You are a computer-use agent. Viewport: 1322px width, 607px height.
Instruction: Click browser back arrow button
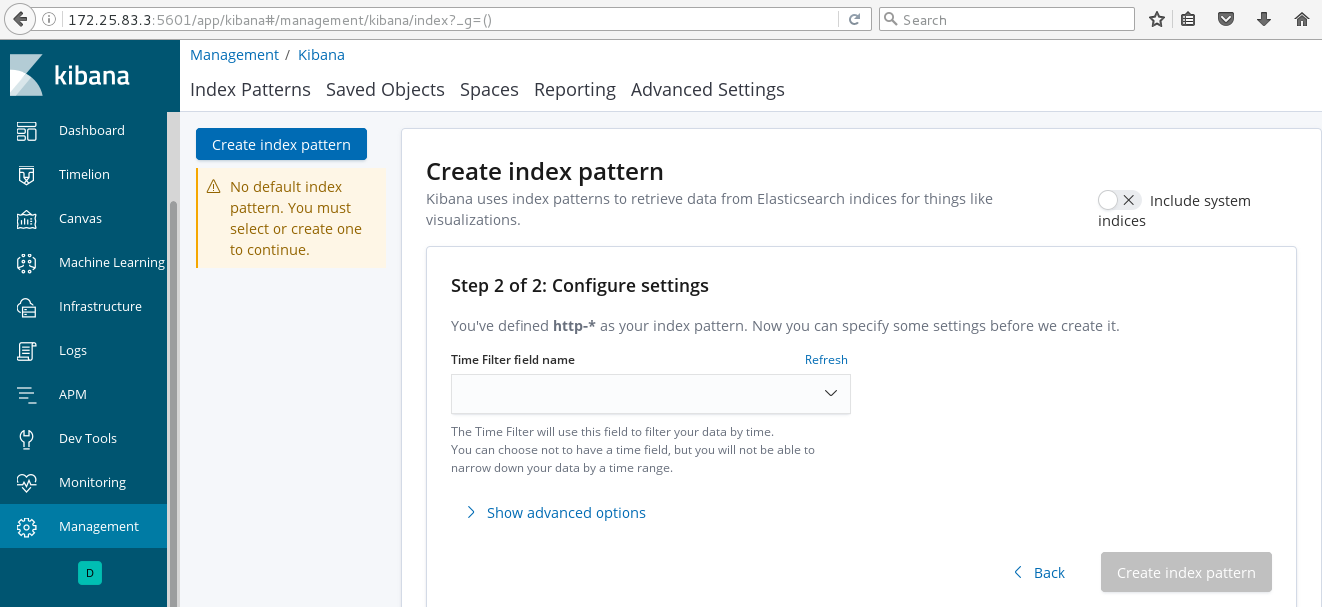coord(20,19)
